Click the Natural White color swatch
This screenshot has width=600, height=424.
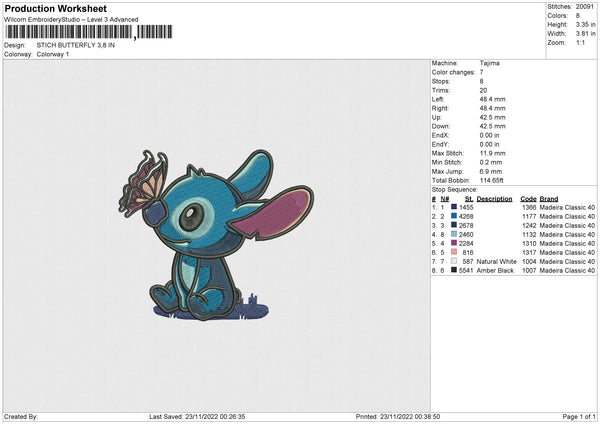[454, 261]
